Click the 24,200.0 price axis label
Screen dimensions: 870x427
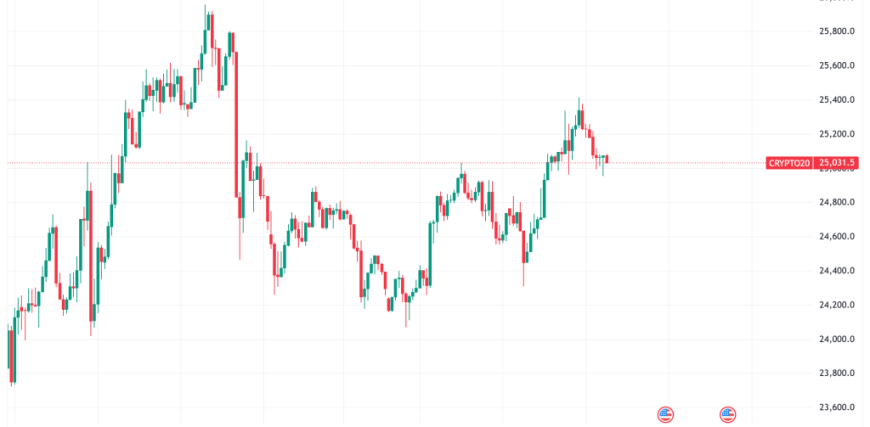(x=838, y=305)
